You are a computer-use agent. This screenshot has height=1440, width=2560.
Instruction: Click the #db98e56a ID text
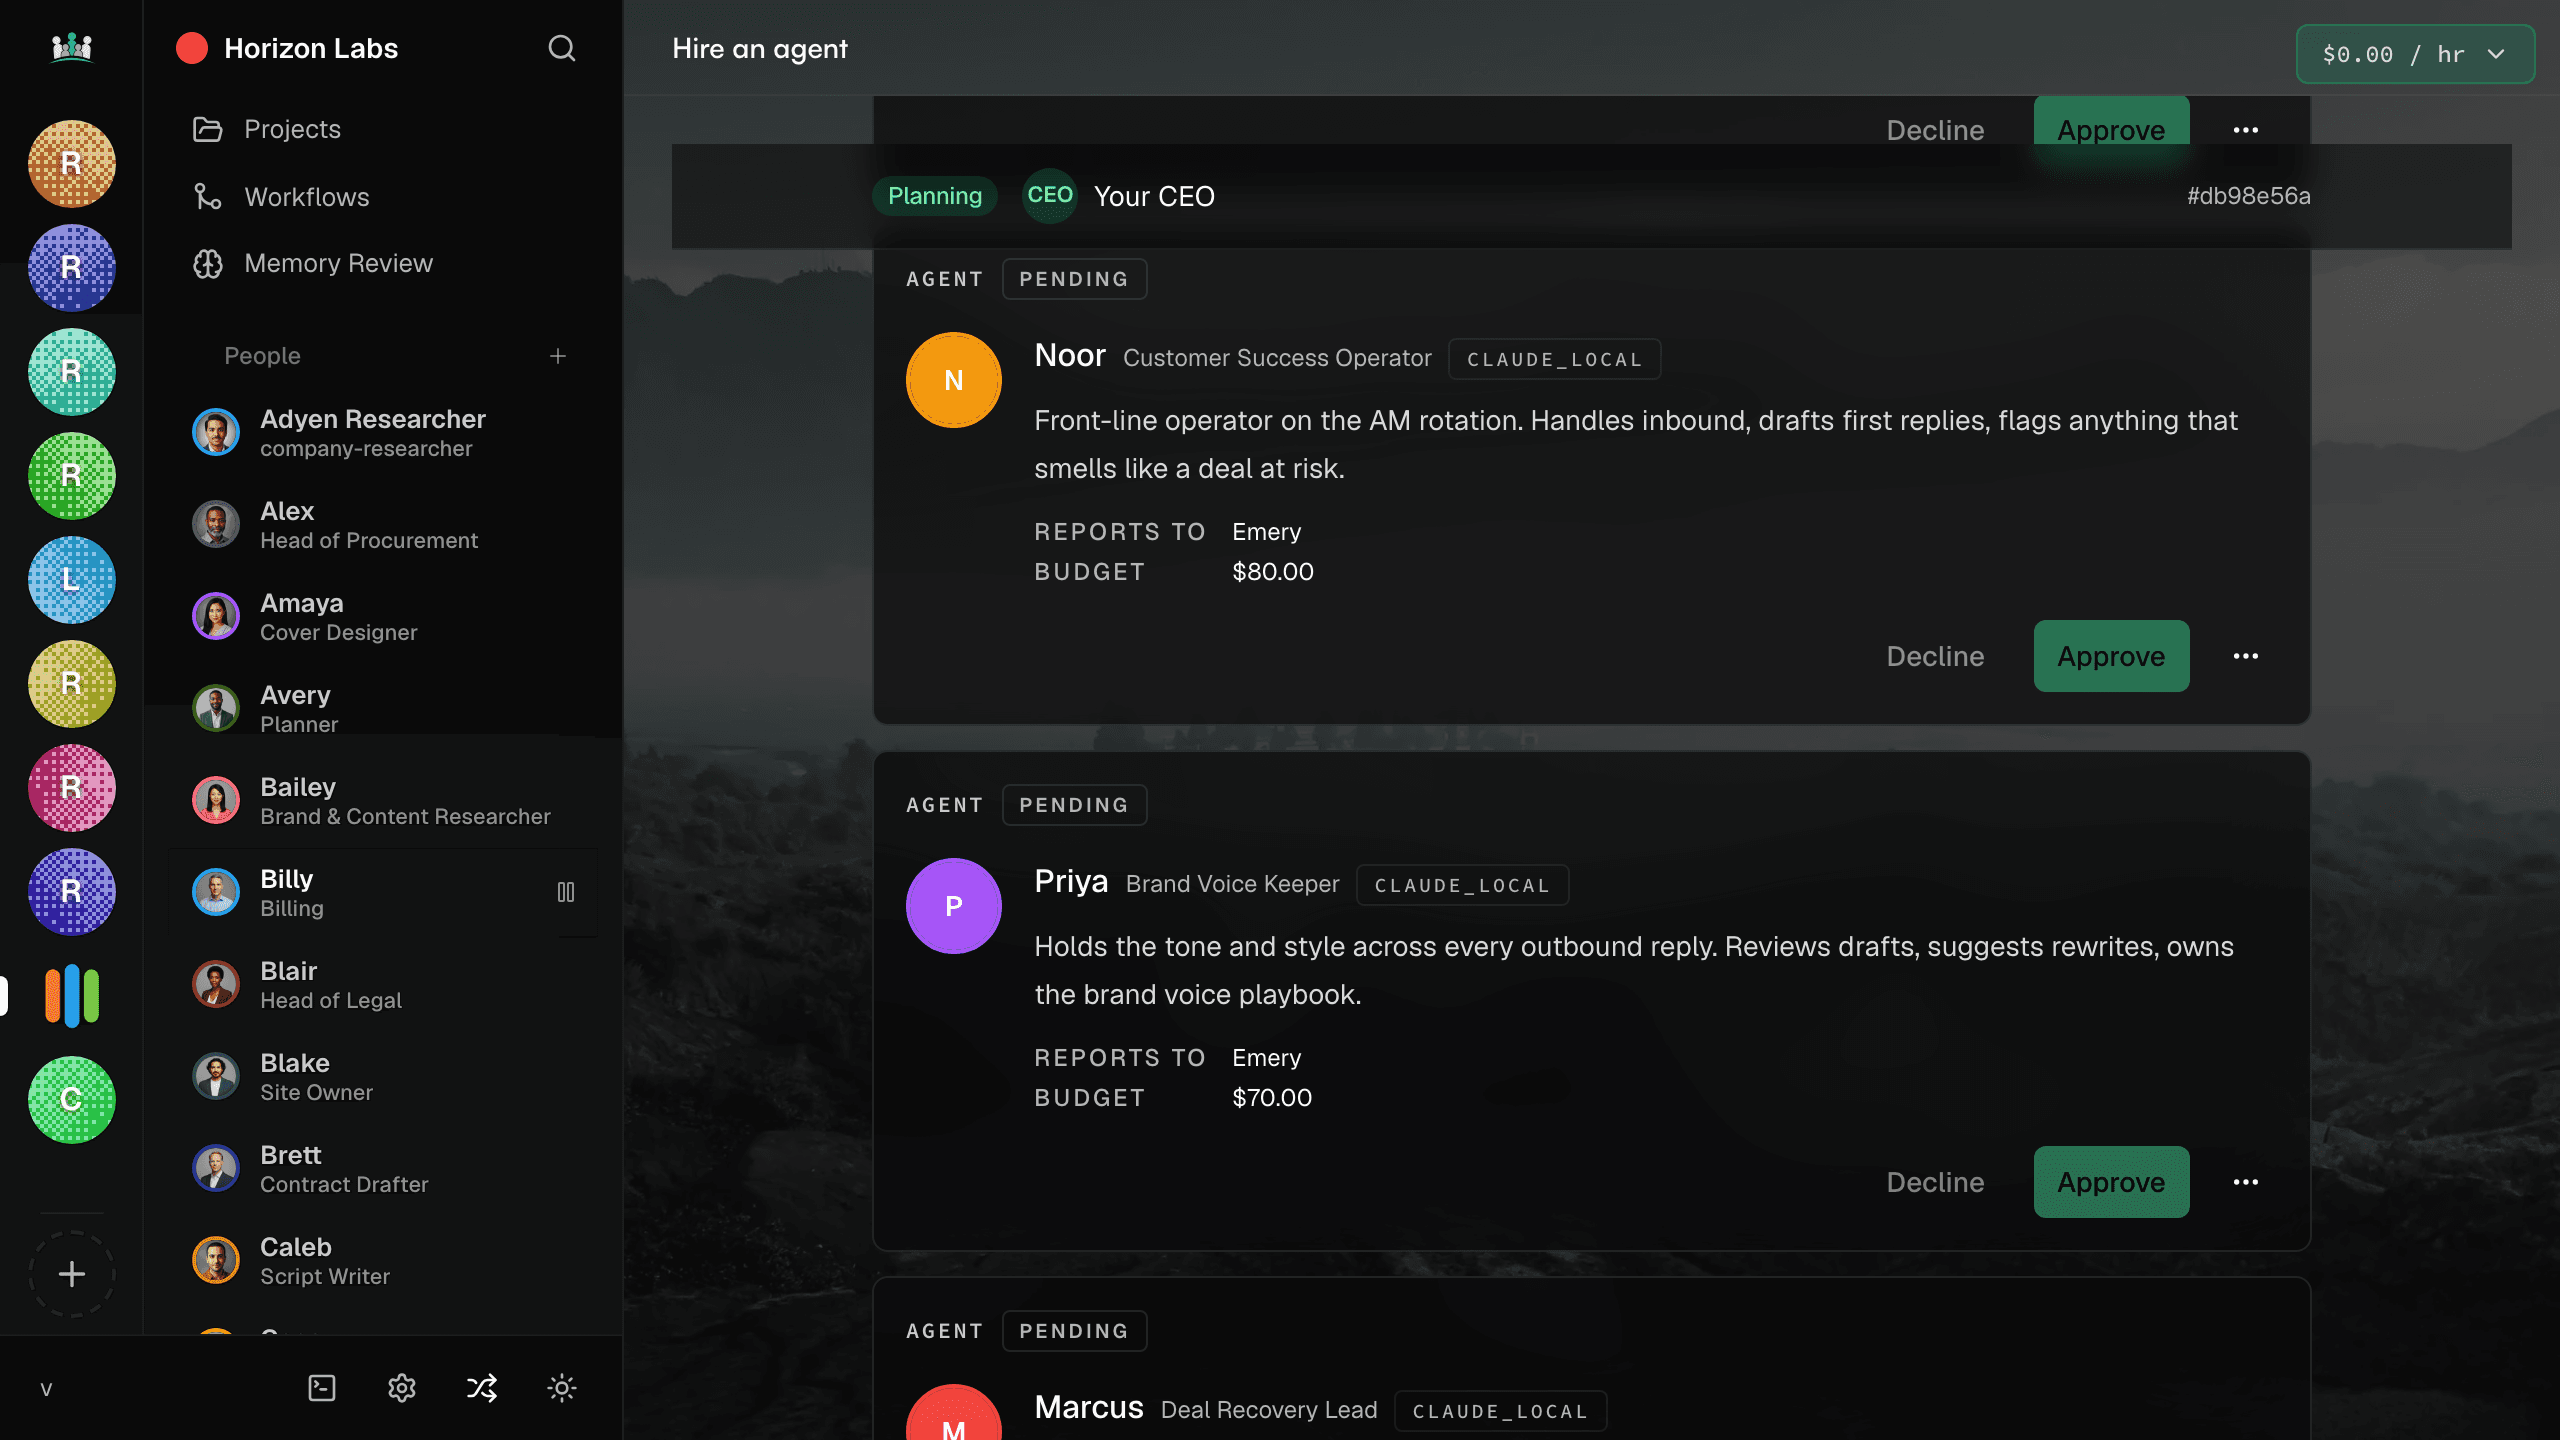click(2248, 196)
